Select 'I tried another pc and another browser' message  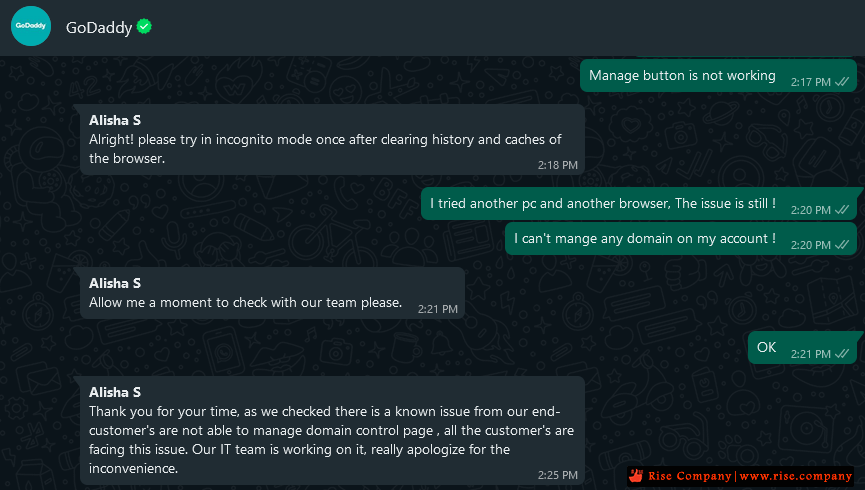639,204
